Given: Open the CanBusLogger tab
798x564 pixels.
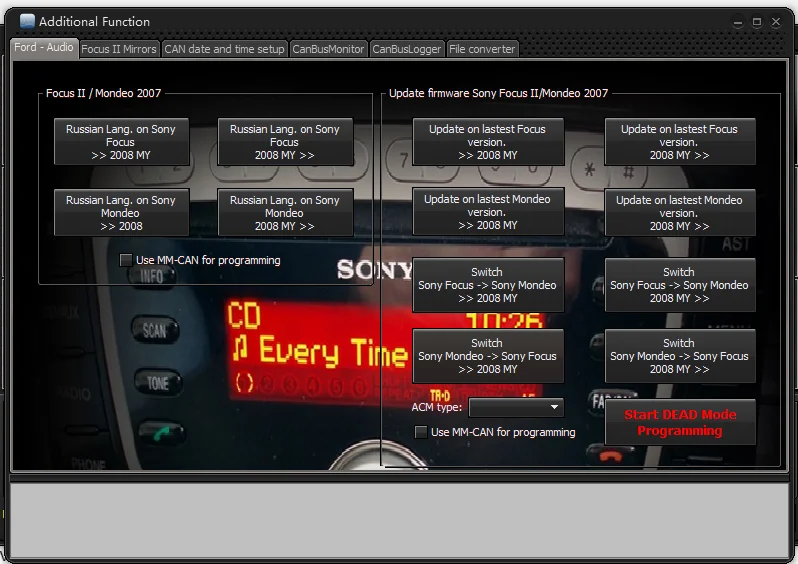Looking at the screenshot, I should [x=407, y=49].
